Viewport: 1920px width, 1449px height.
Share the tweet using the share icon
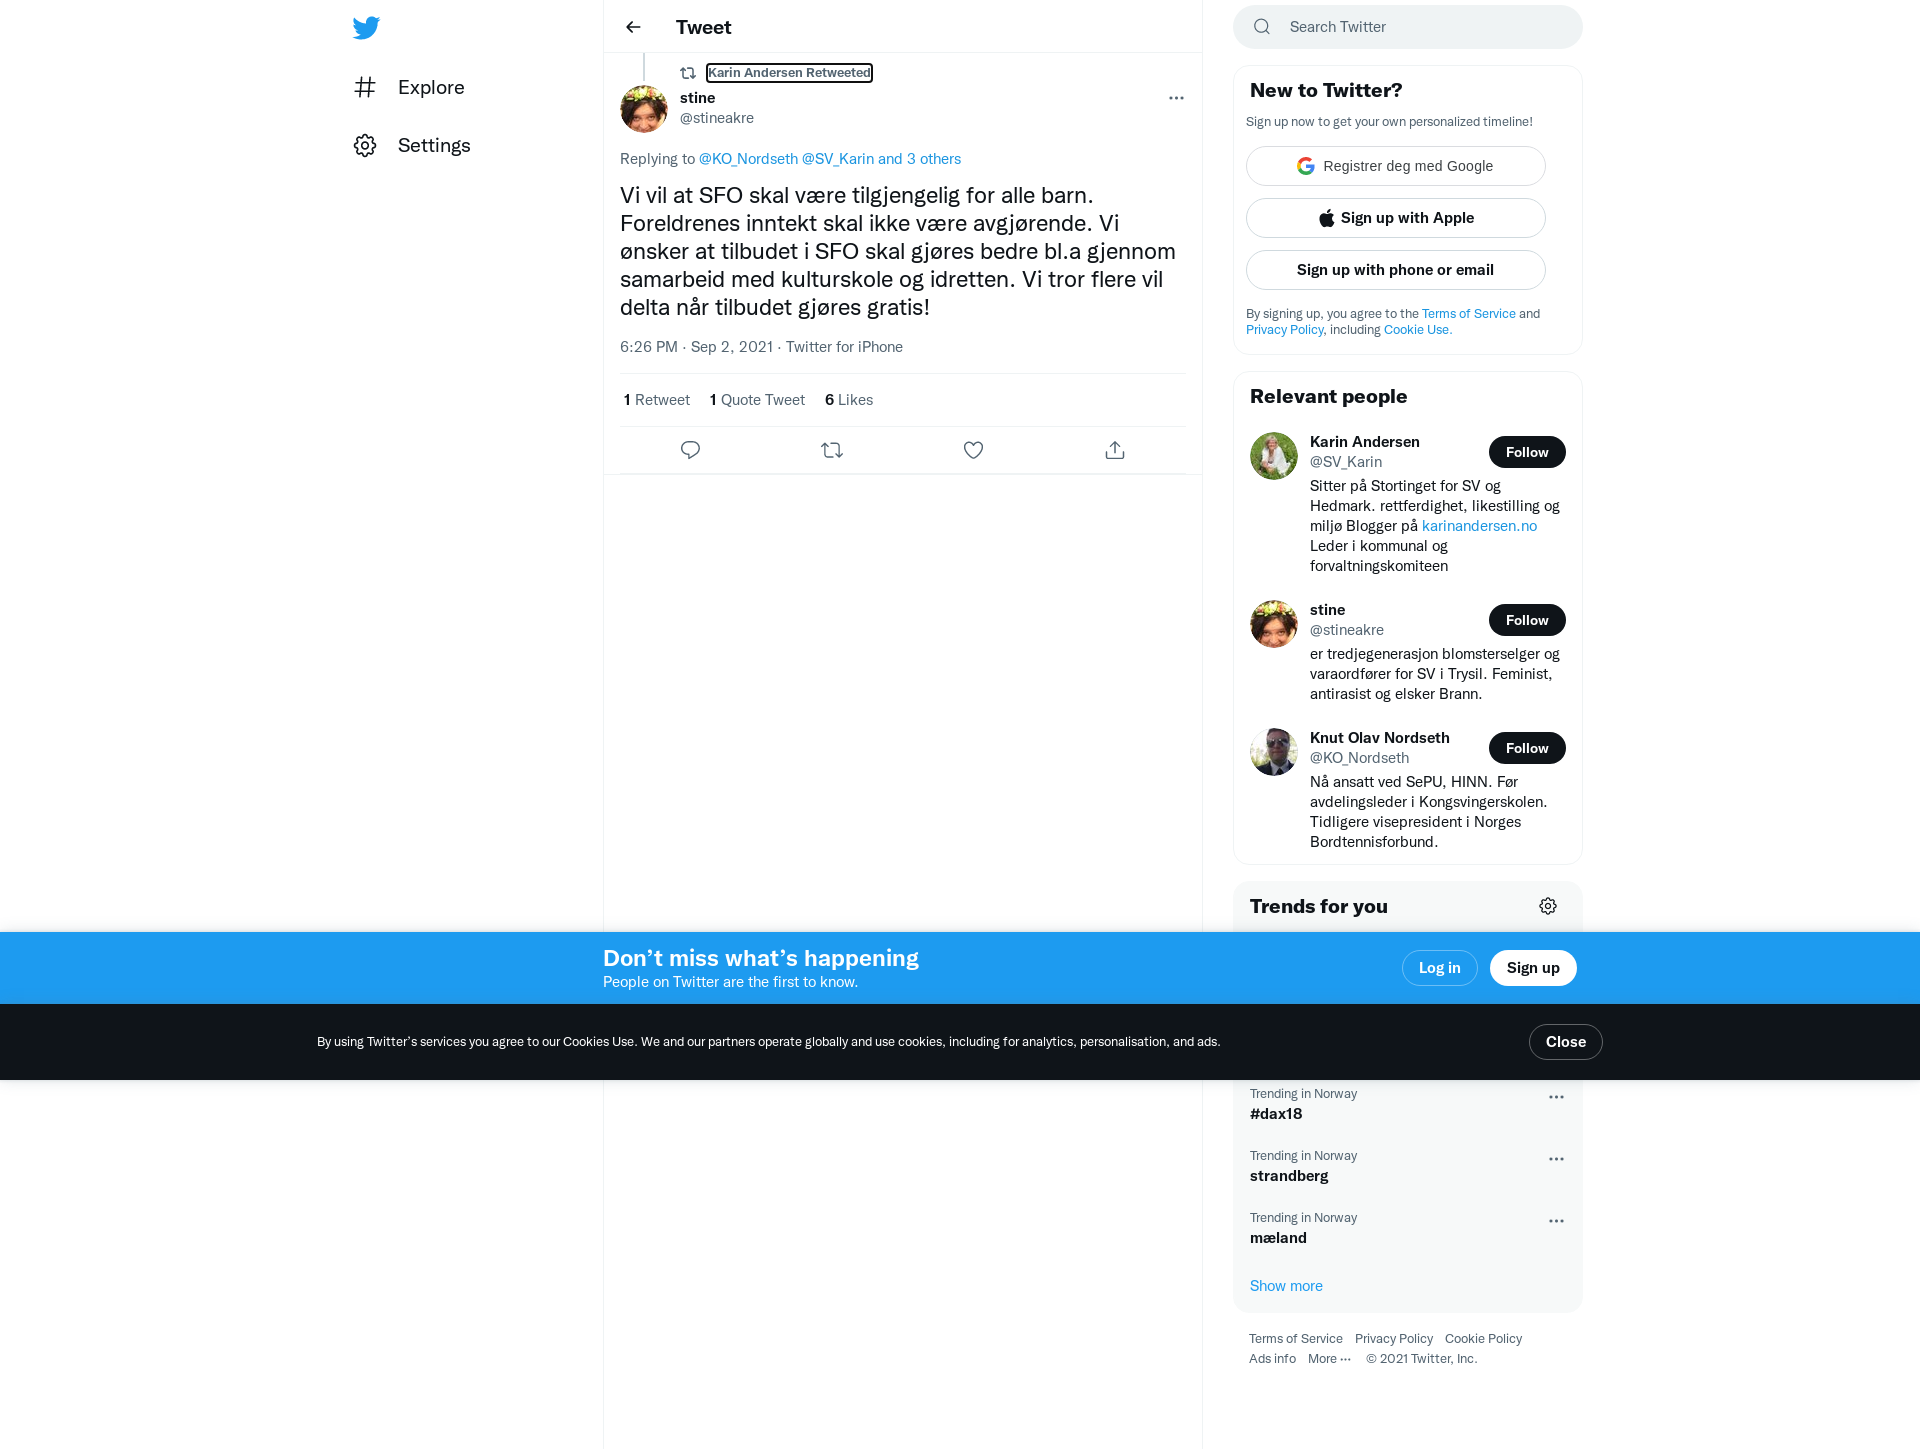[x=1115, y=450]
